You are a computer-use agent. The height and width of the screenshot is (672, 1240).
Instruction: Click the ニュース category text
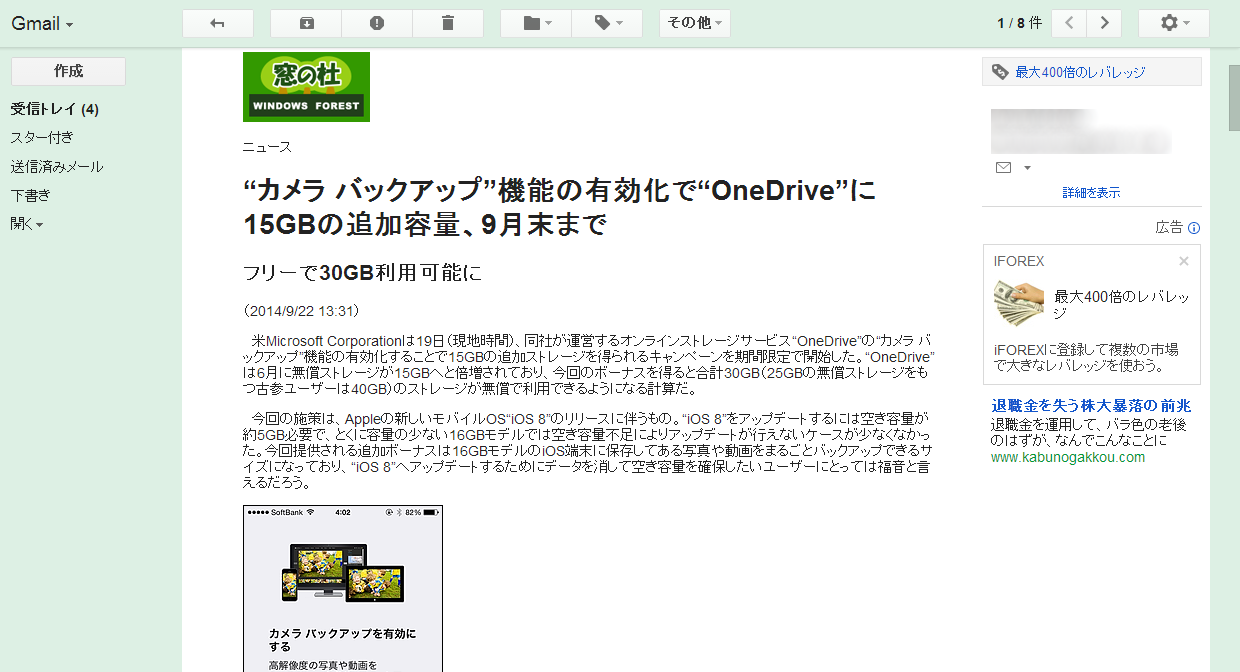point(267,147)
